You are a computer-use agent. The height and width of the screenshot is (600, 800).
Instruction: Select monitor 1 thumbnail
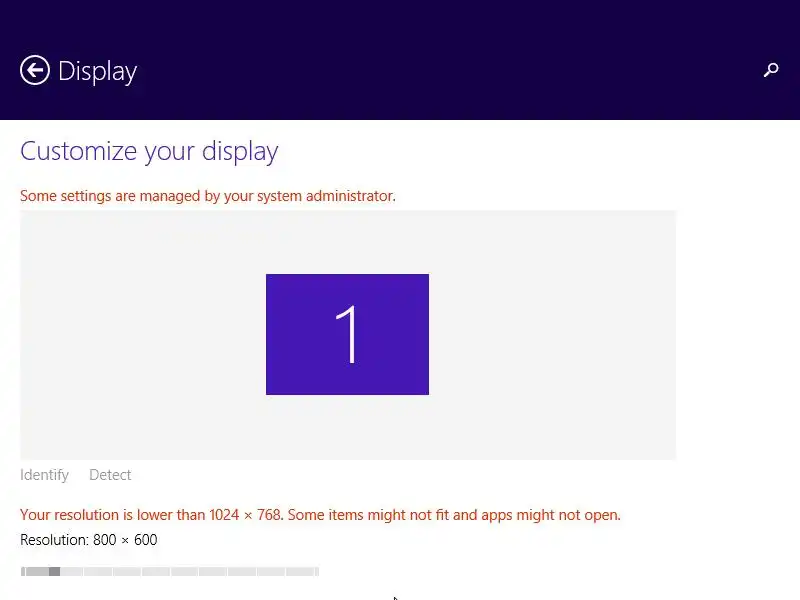pos(347,334)
